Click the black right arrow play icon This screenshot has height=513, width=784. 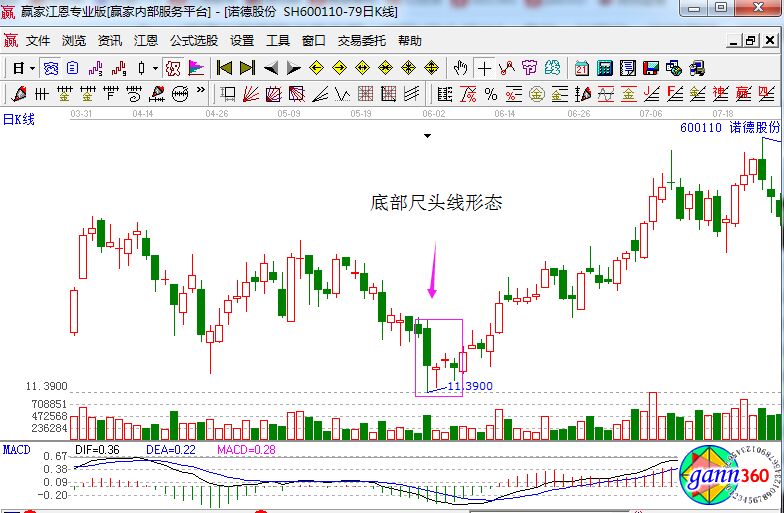pyautogui.click(x=293, y=68)
